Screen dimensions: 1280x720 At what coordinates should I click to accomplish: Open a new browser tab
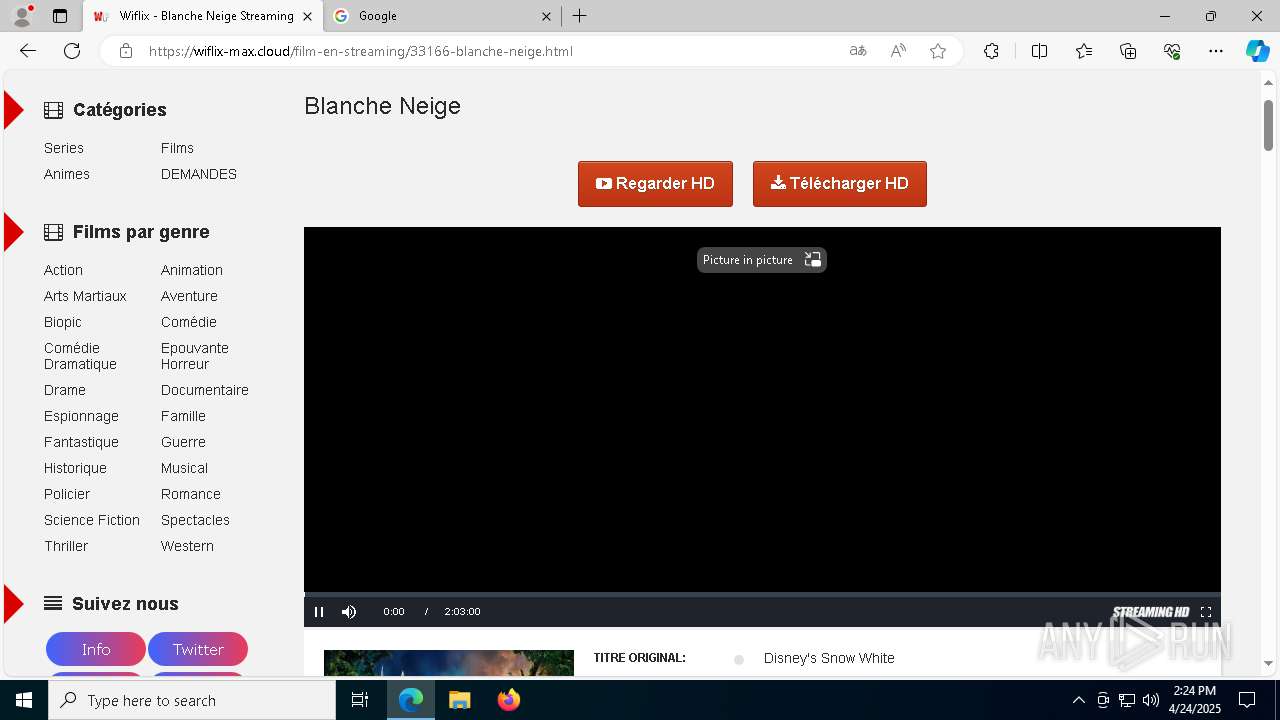coord(580,16)
